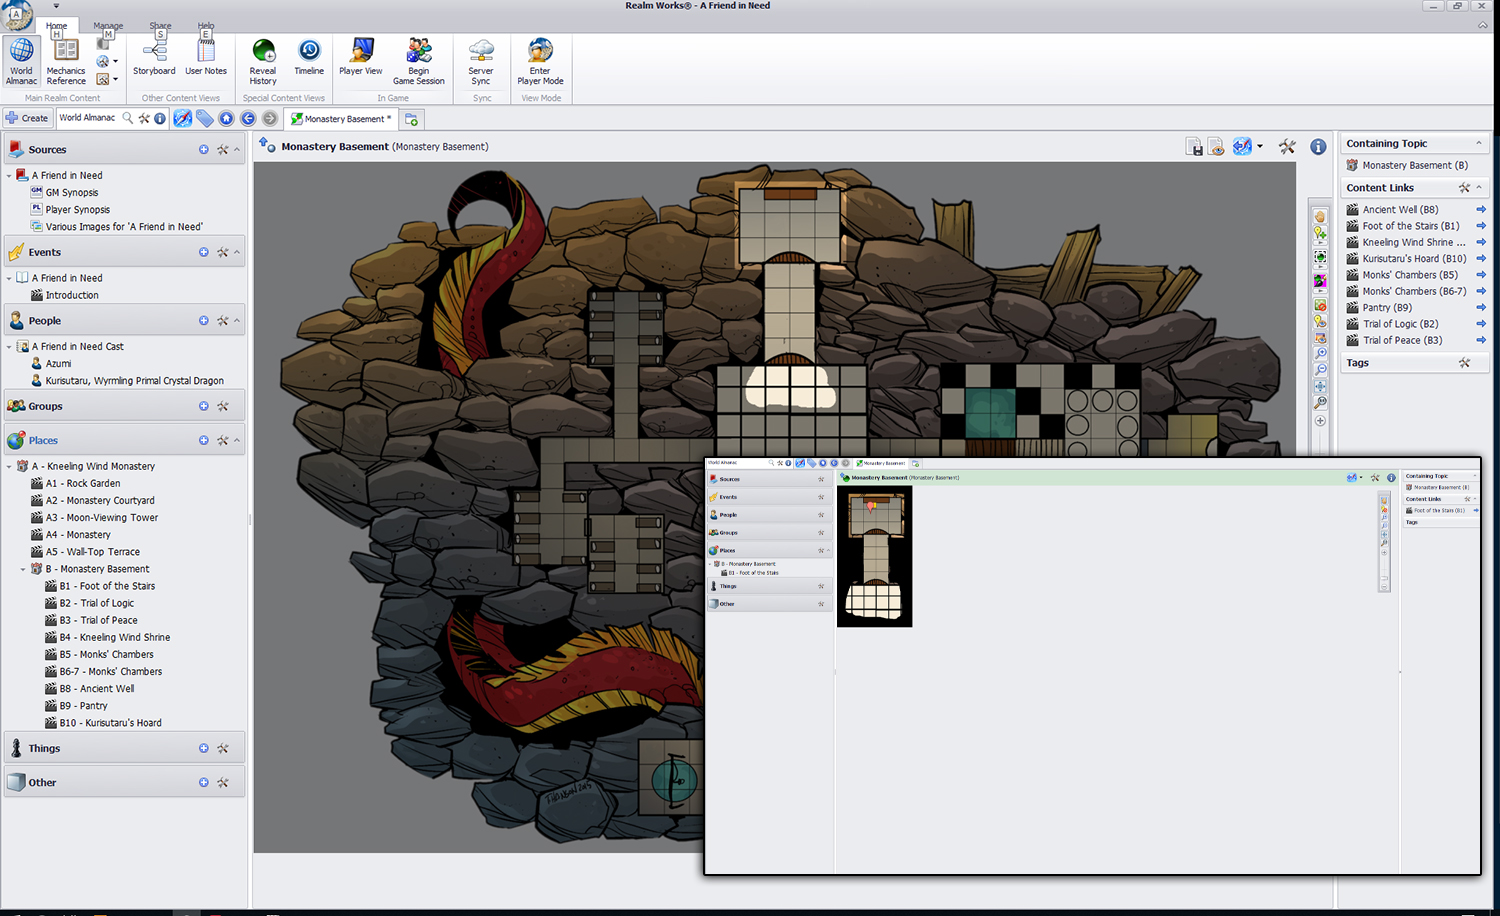Image resolution: width=1500 pixels, height=916 pixels.
Task: Jump to Pantry (B9) via its arrow
Action: [1481, 308]
